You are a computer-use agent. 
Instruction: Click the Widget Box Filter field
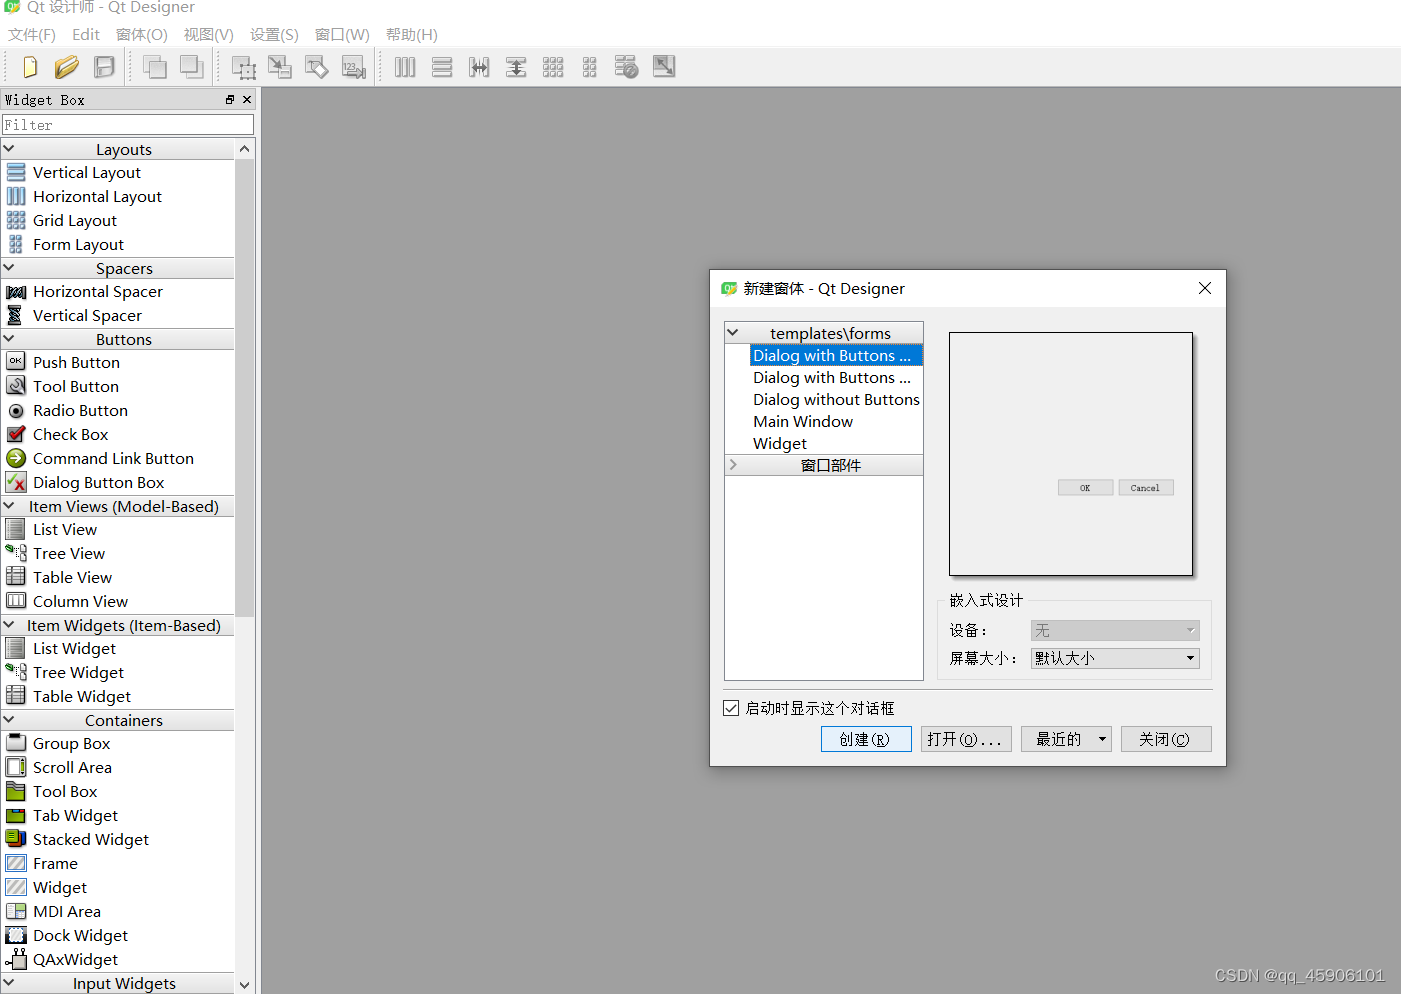(128, 125)
